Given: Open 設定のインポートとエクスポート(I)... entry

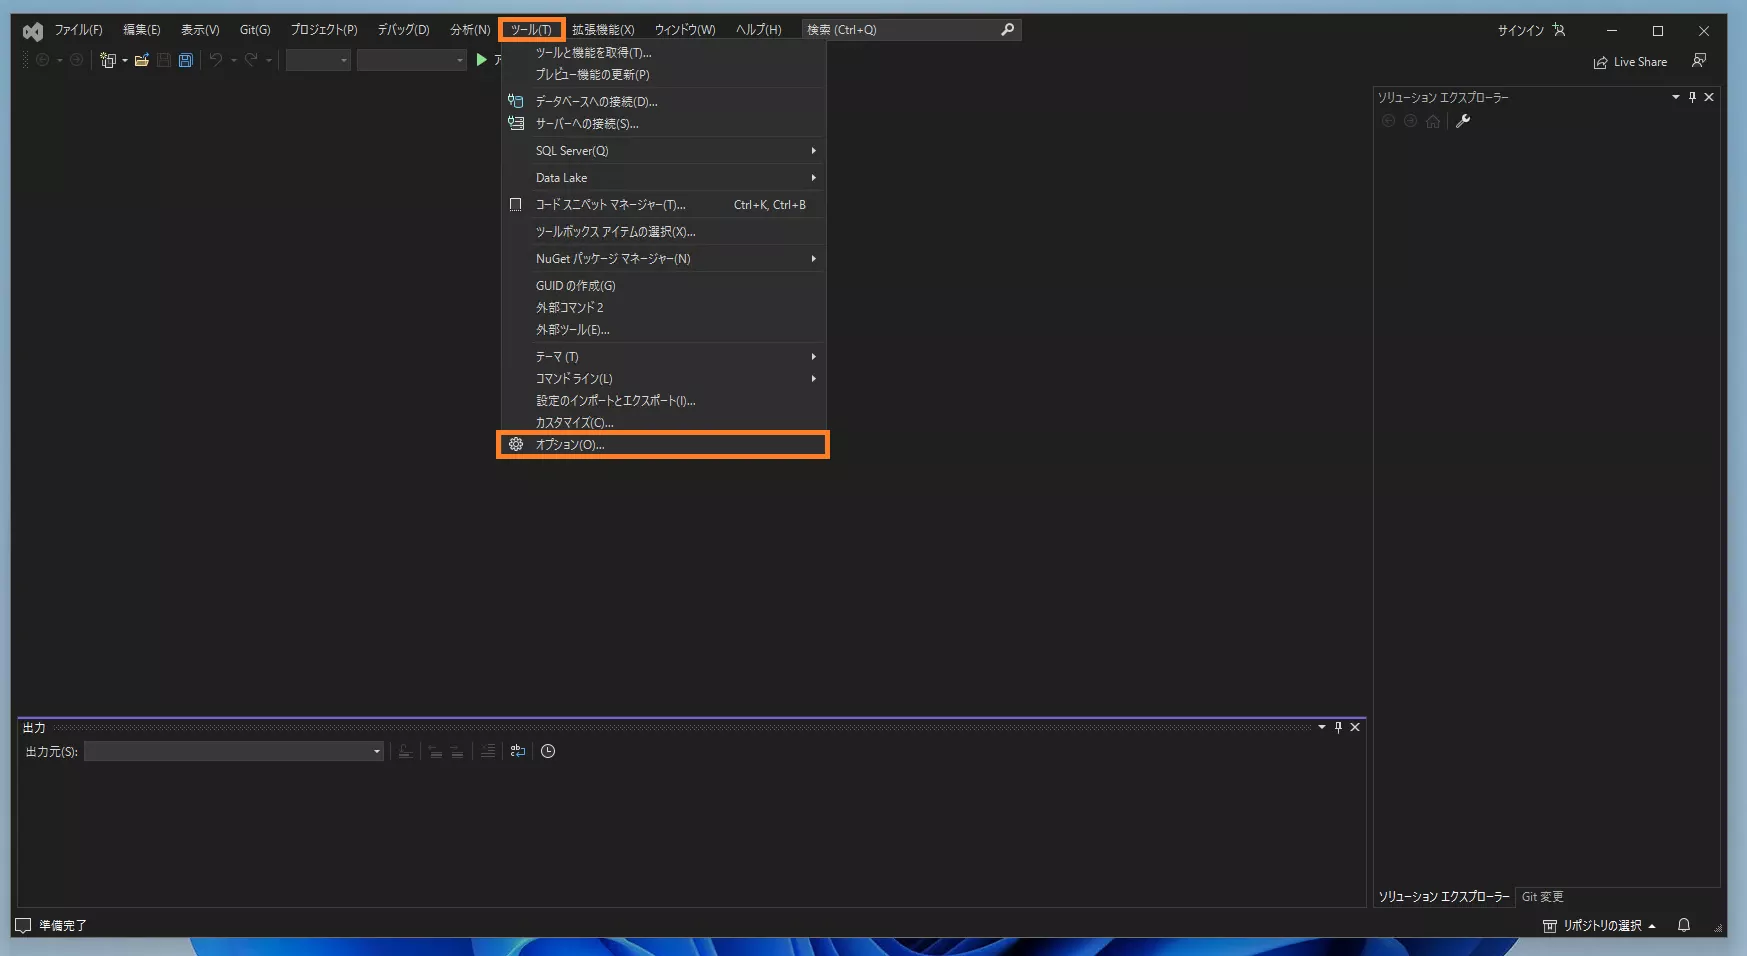Looking at the screenshot, I should (x=664, y=401).
